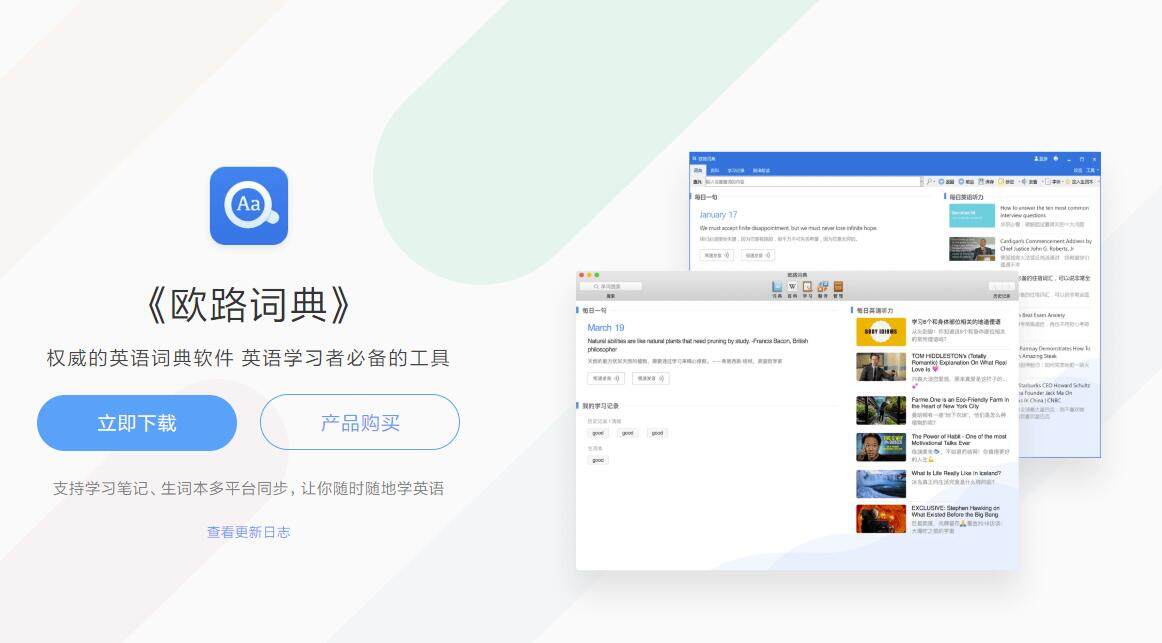Screen dimensions: 1162x643
Task: Click the January 17 daily sentence date
Action: (718, 215)
